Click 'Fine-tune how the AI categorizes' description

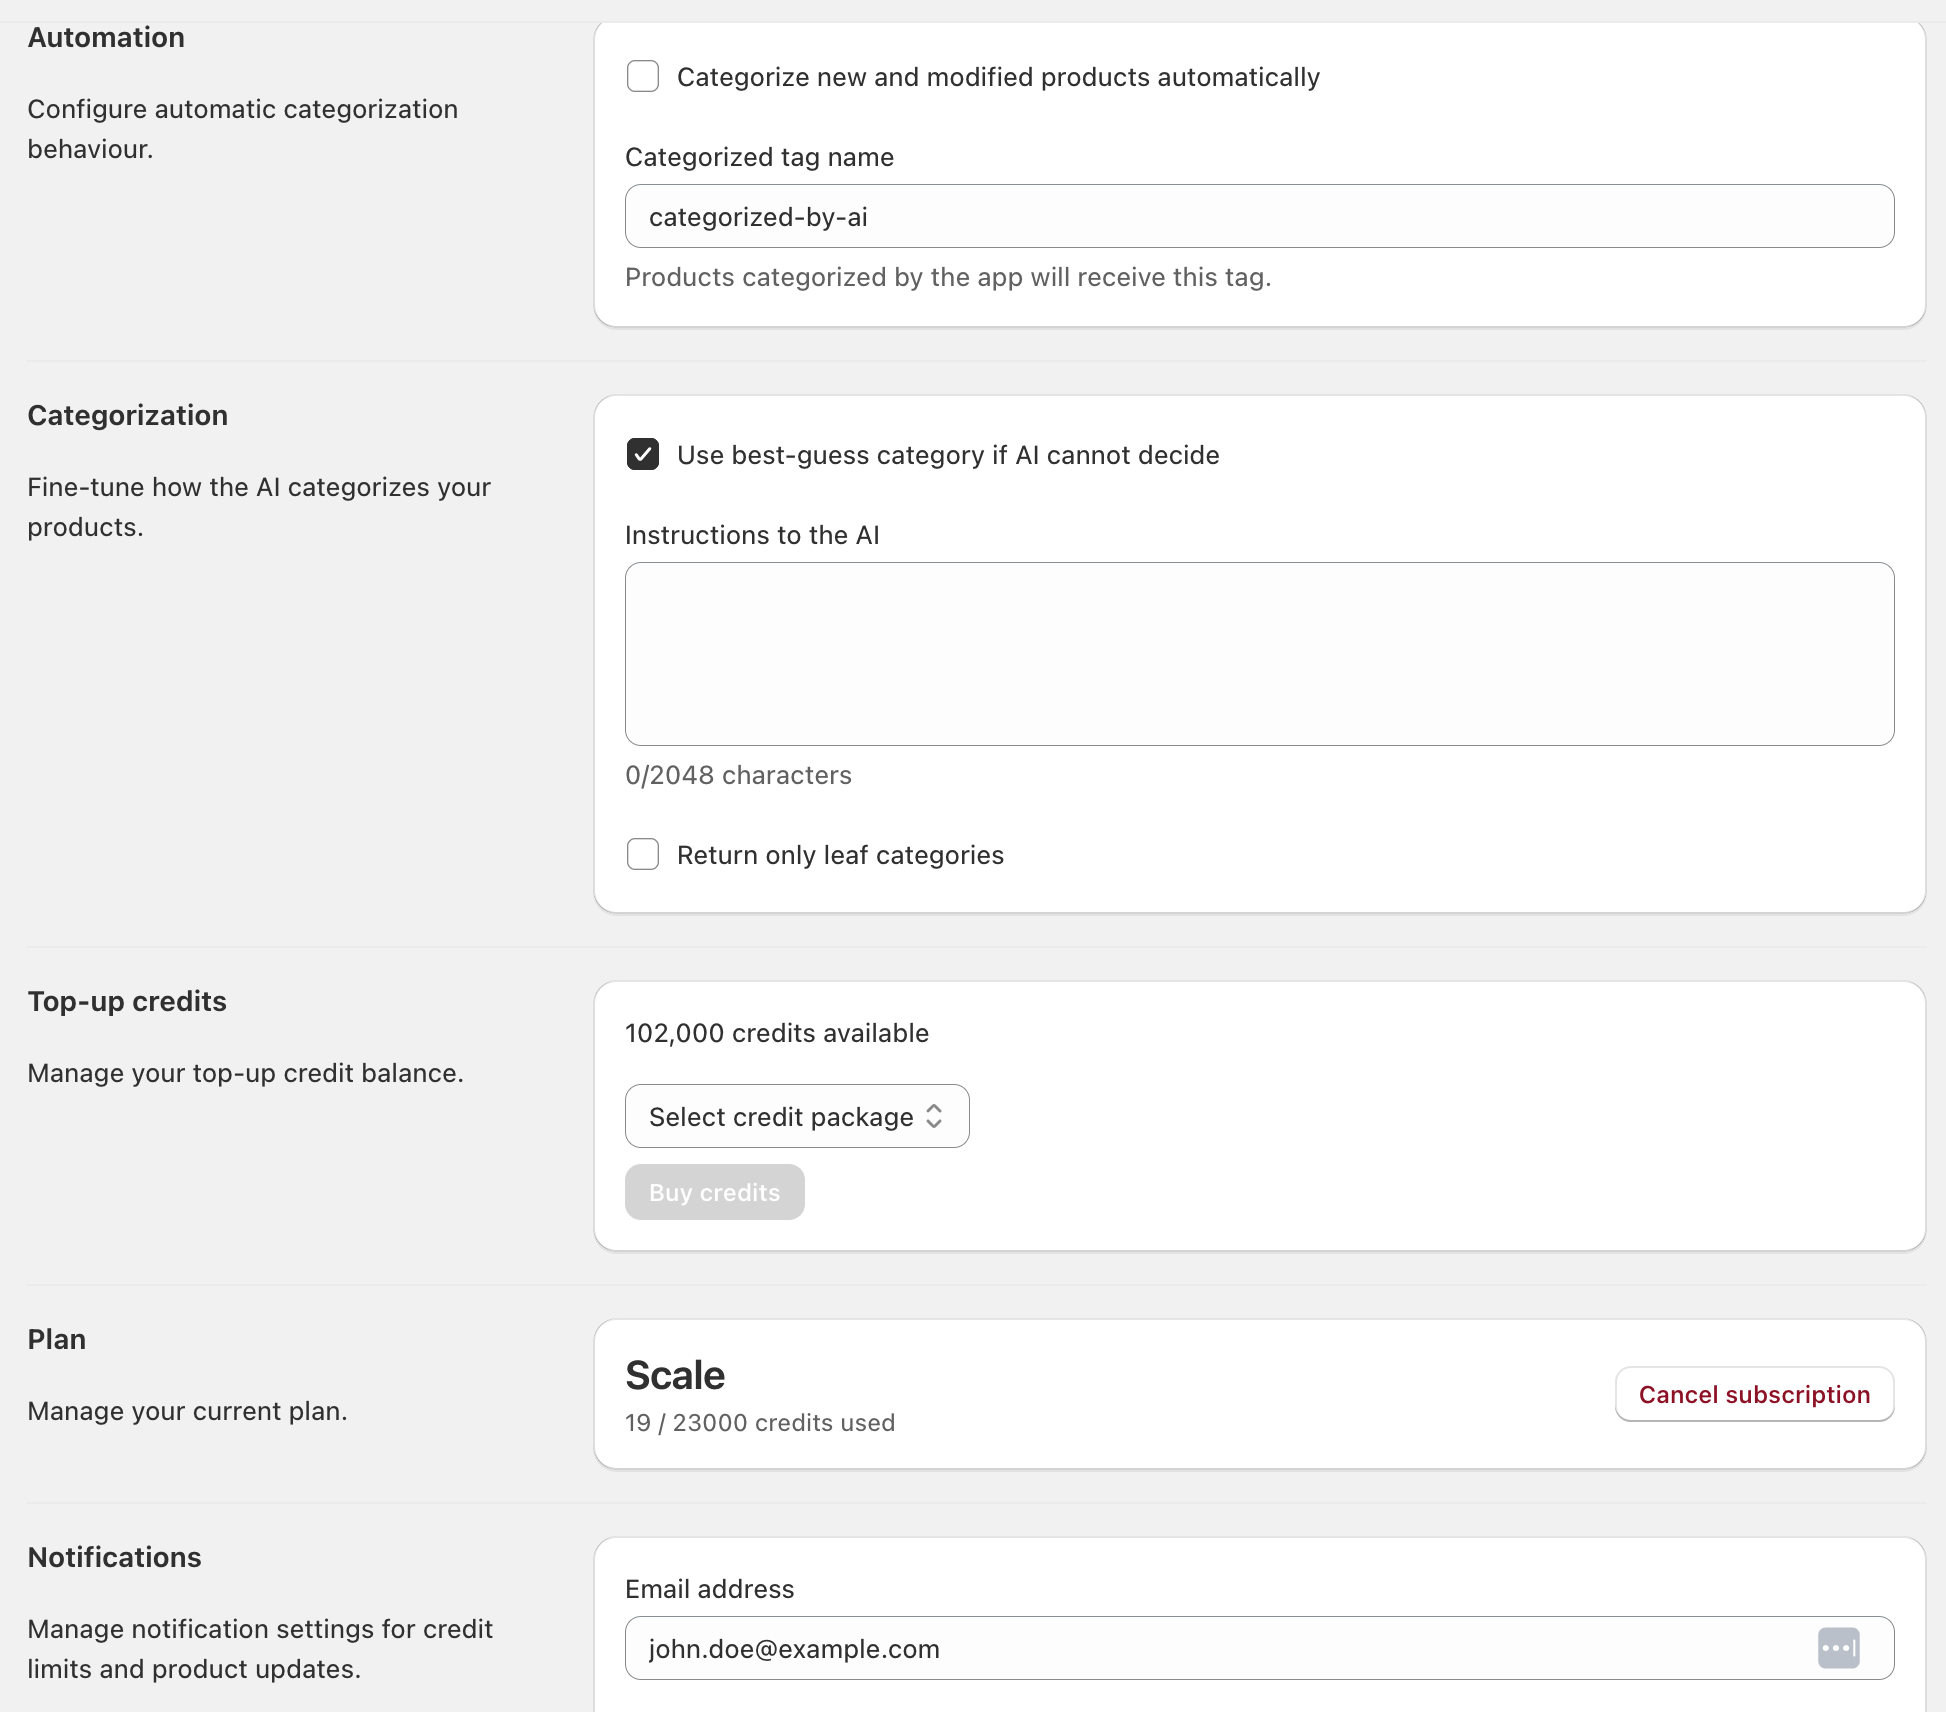coord(259,507)
